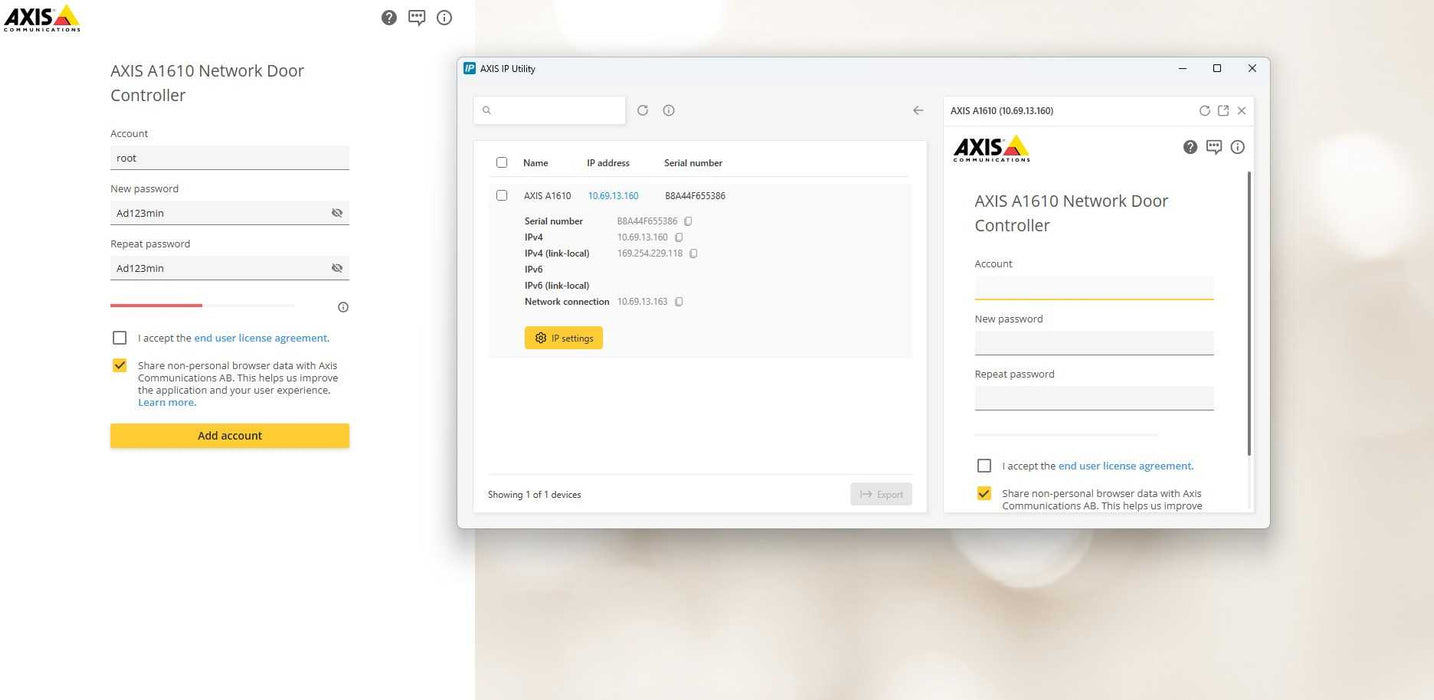Click the Export button in AXIS IP Utility
Screen dimensions: 1434x700
coord(881,494)
